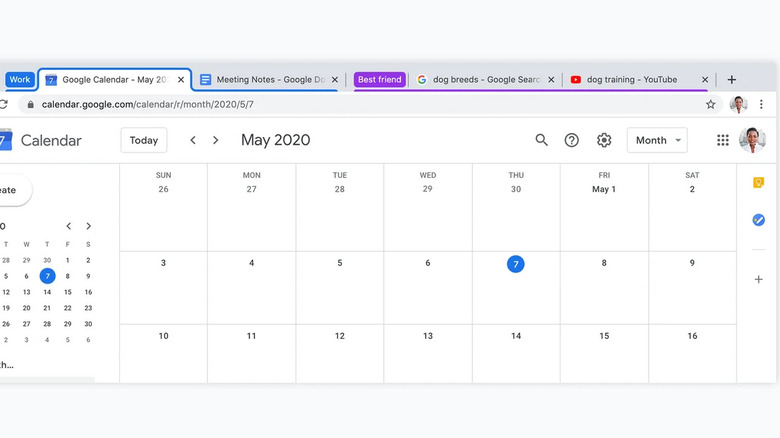The height and width of the screenshot is (438, 780).
Task: Select 21 in the mini calendar
Action: (47, 308)
